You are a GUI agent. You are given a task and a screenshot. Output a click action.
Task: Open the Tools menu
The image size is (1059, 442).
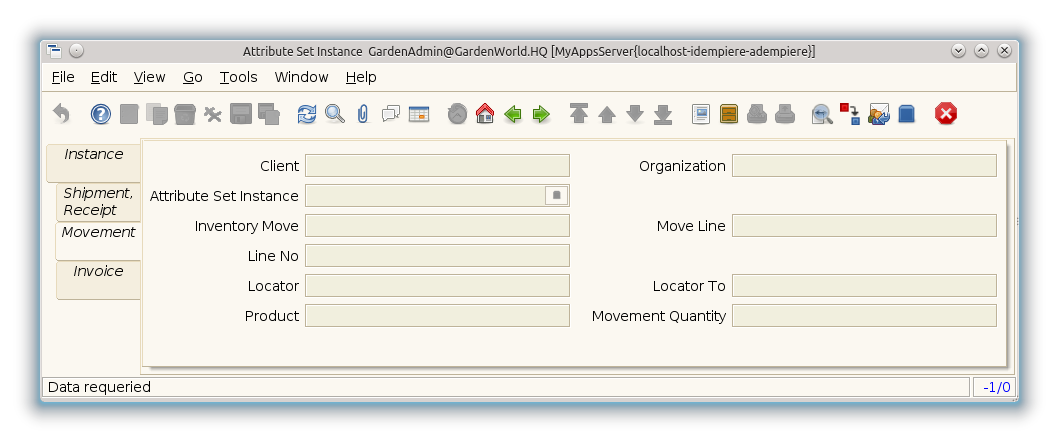[238, 77]
